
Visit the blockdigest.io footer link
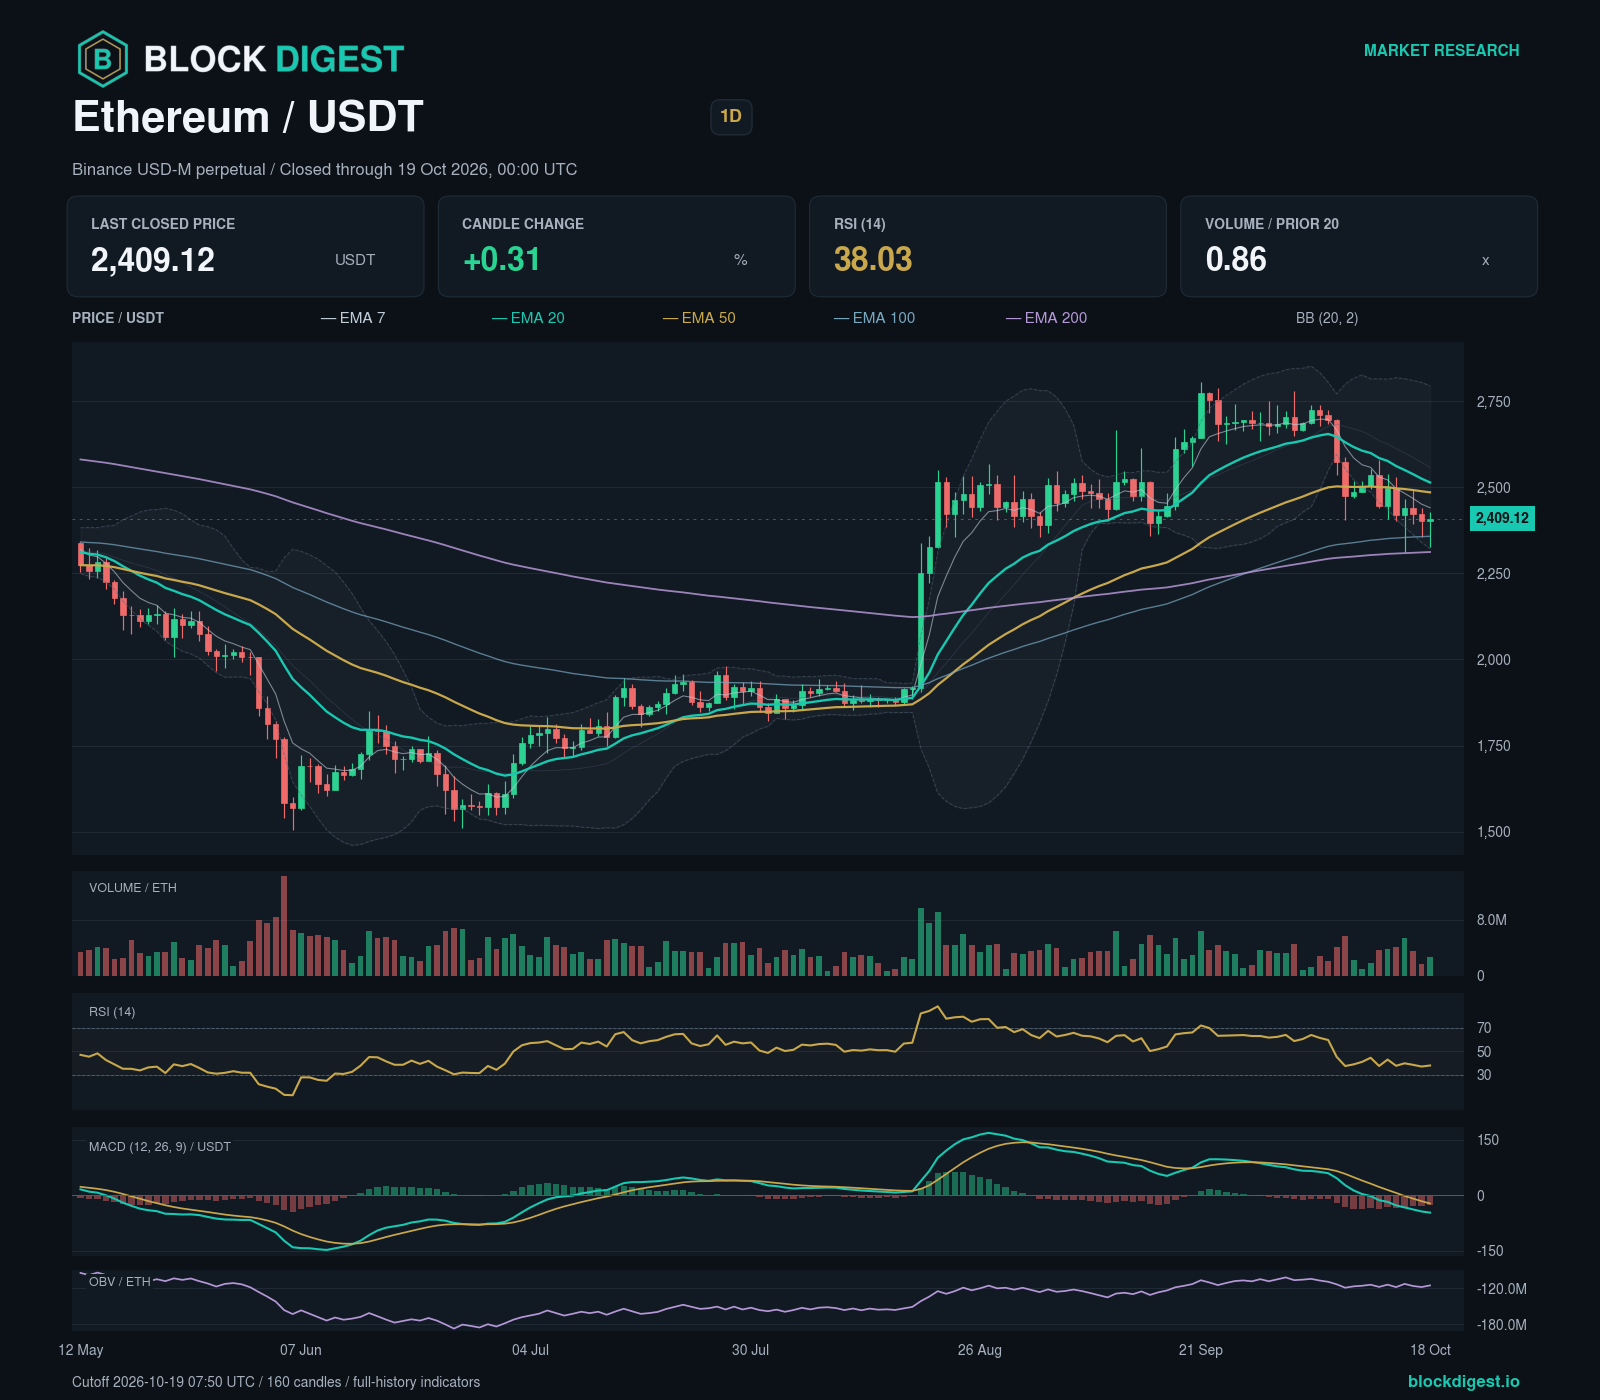tap(1463, 1381)
